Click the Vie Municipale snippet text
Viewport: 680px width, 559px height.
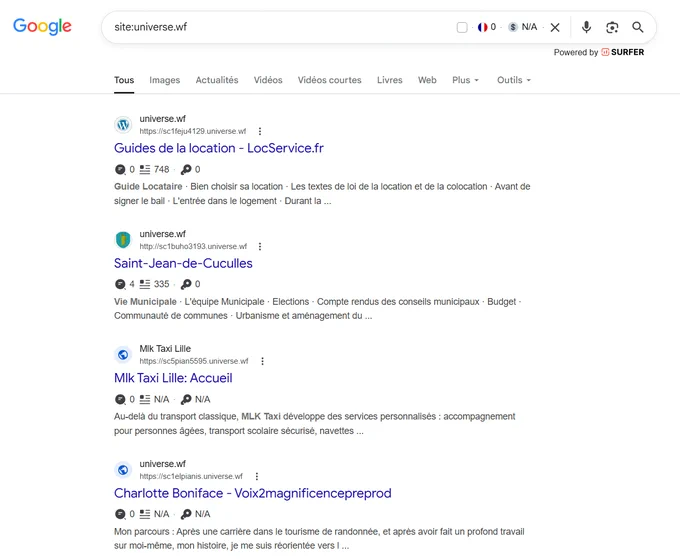[x=145, y=301]
